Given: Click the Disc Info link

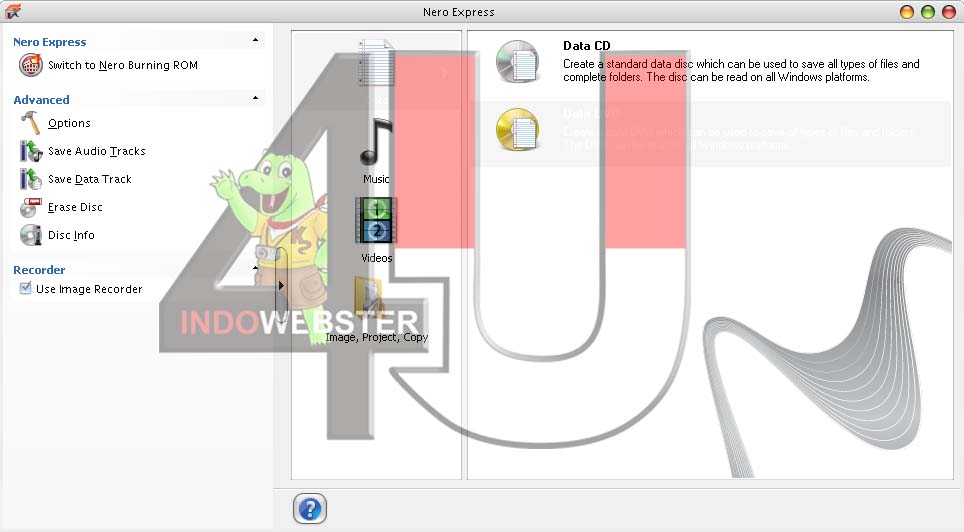Looking at the screenshot, I should point(71,235).
